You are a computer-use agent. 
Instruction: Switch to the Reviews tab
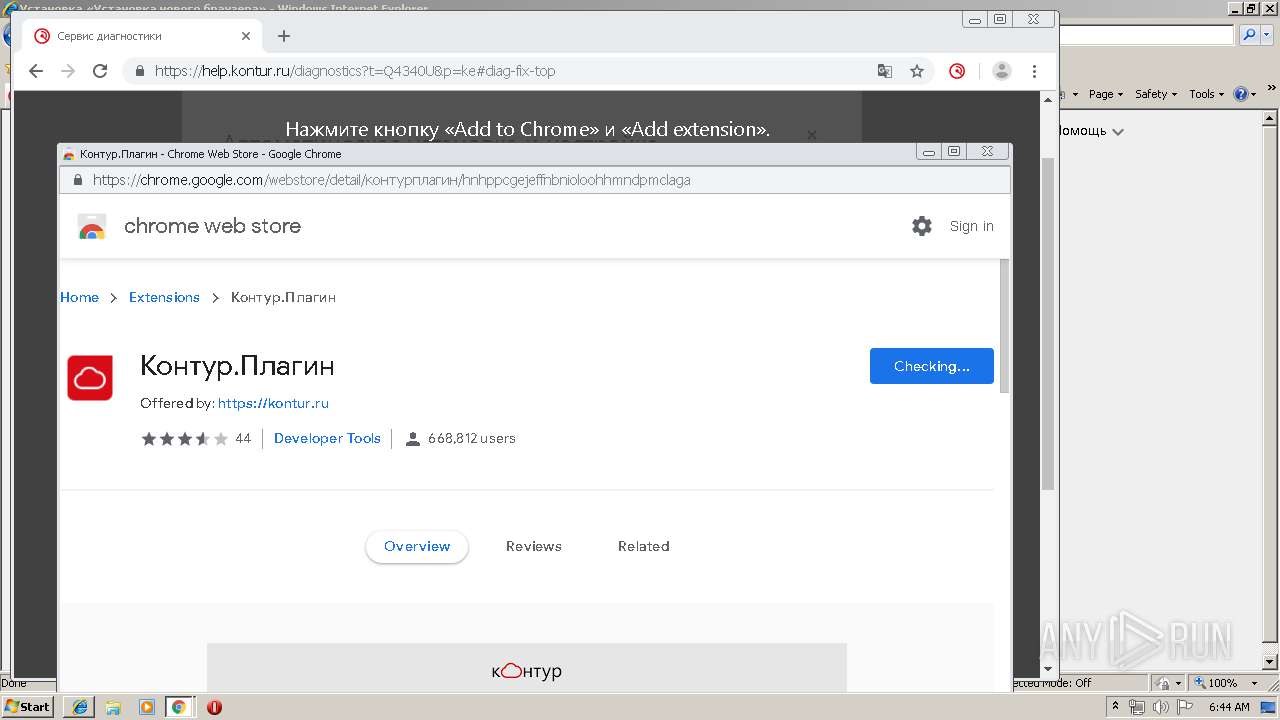[x=534, y=546]
